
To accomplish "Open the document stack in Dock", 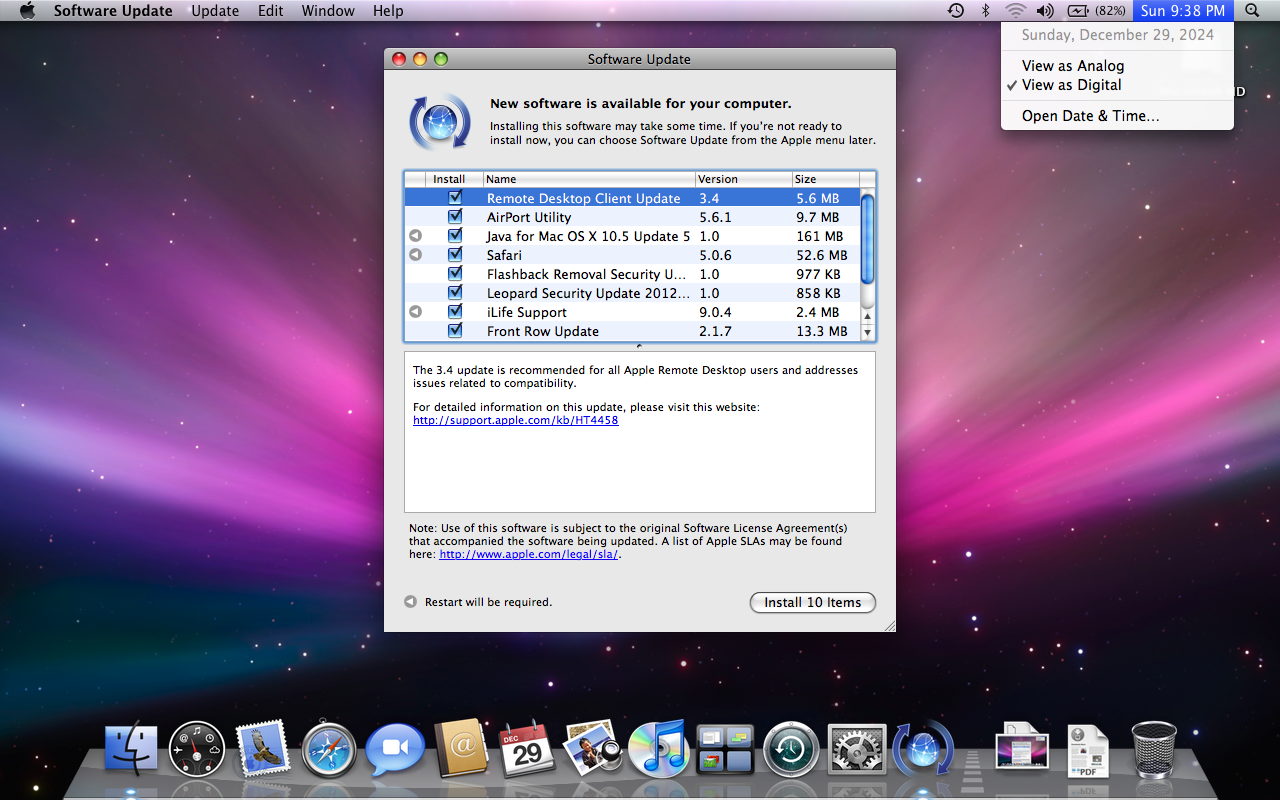I will click(1022, 749).
